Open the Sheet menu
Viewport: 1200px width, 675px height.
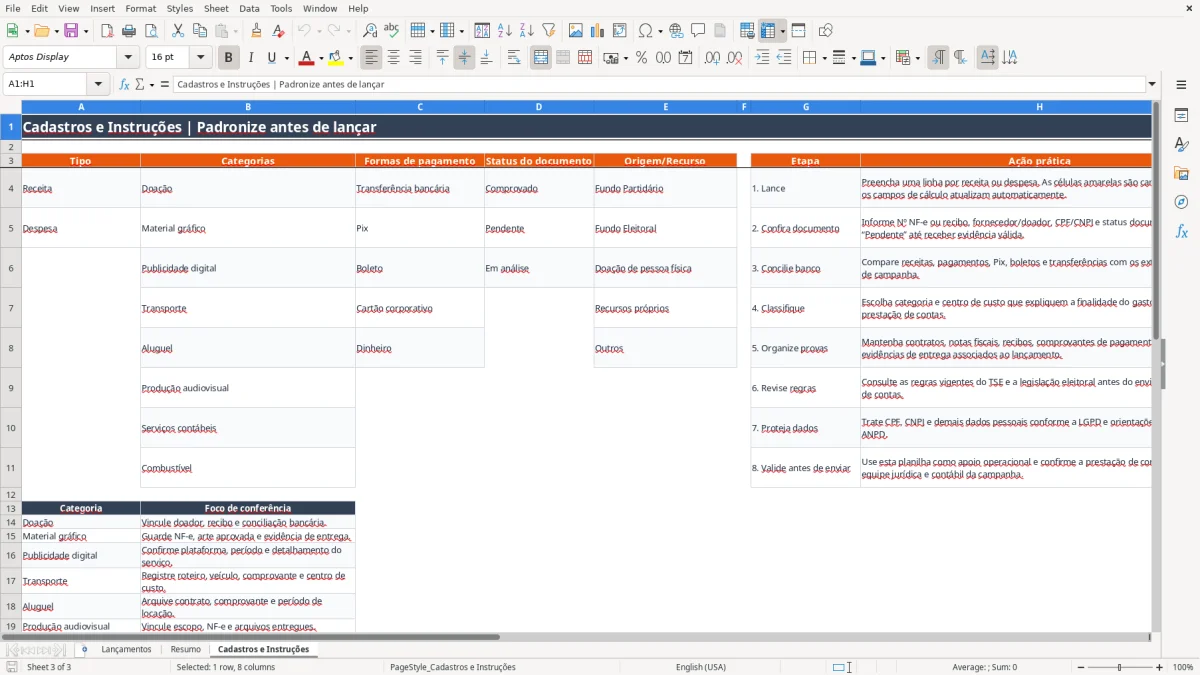point(216,8)
